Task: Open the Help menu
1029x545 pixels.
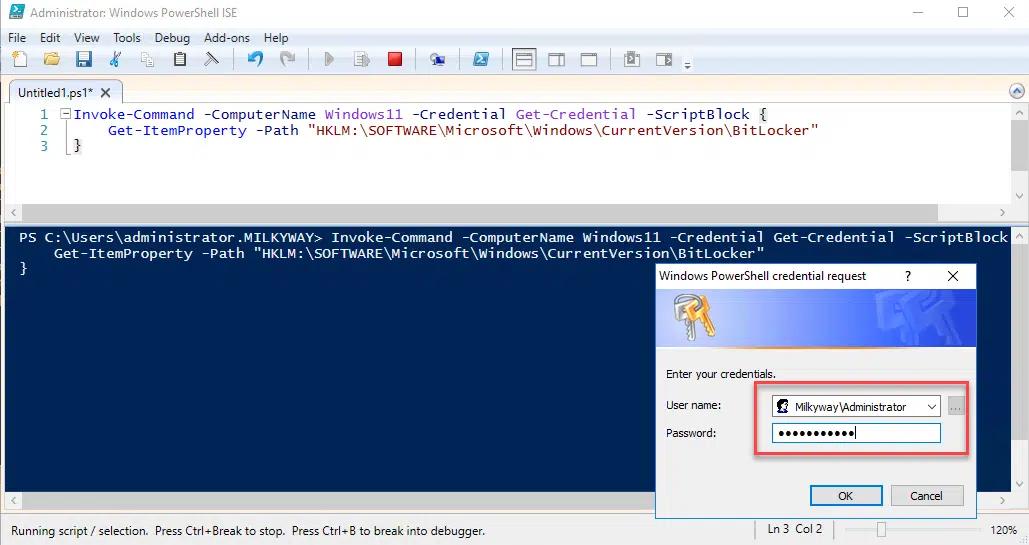Action: tap(276, 37)
